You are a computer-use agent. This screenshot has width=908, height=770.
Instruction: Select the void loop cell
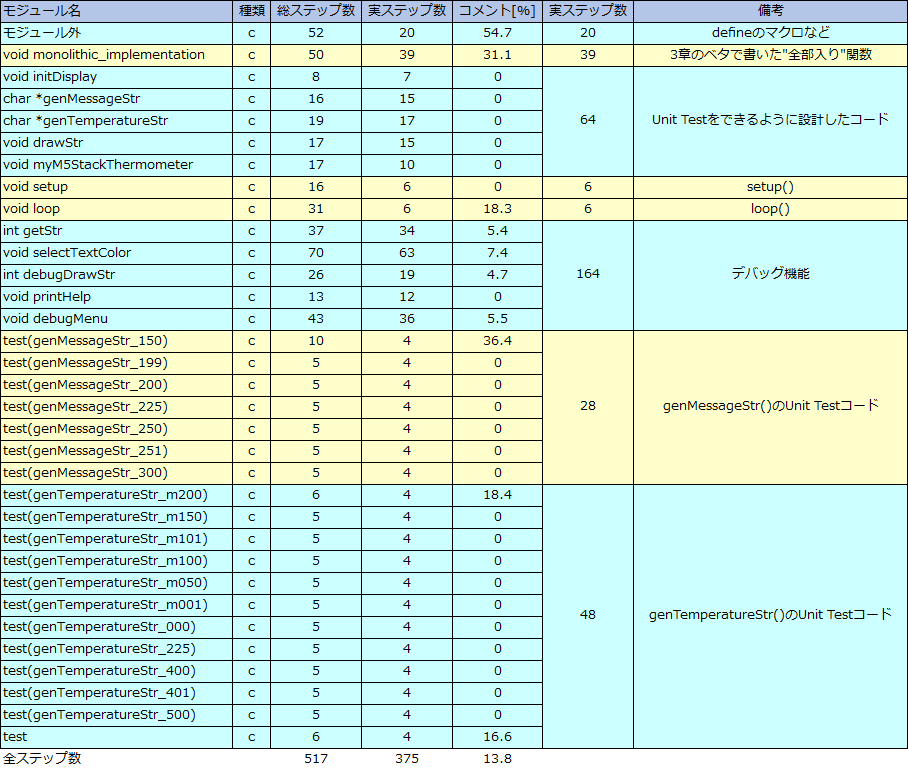(x=116, y=209)
